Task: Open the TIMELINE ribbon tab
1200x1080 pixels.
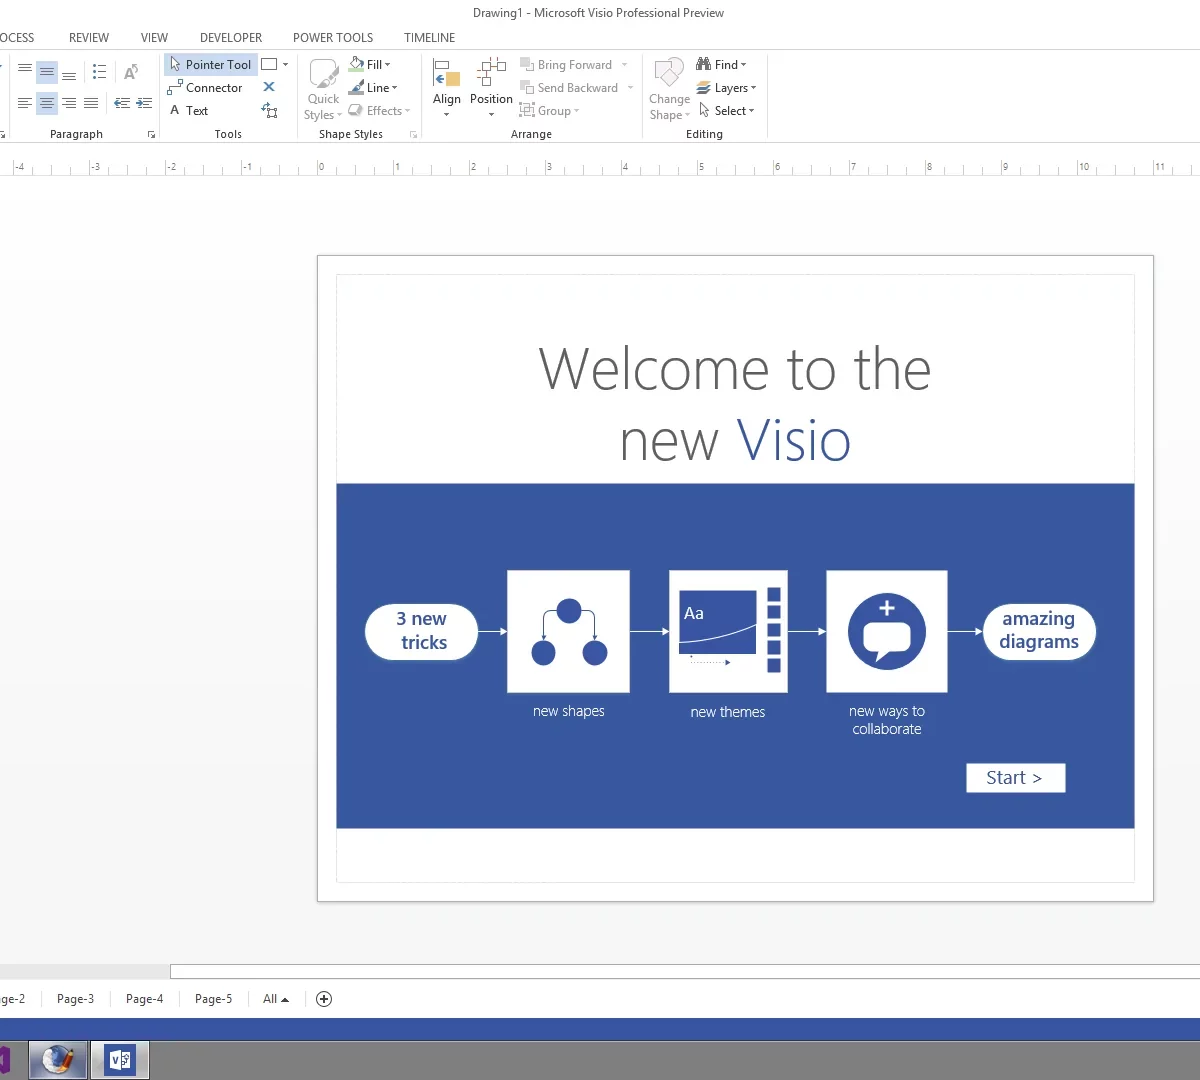Action: point(429,38)
